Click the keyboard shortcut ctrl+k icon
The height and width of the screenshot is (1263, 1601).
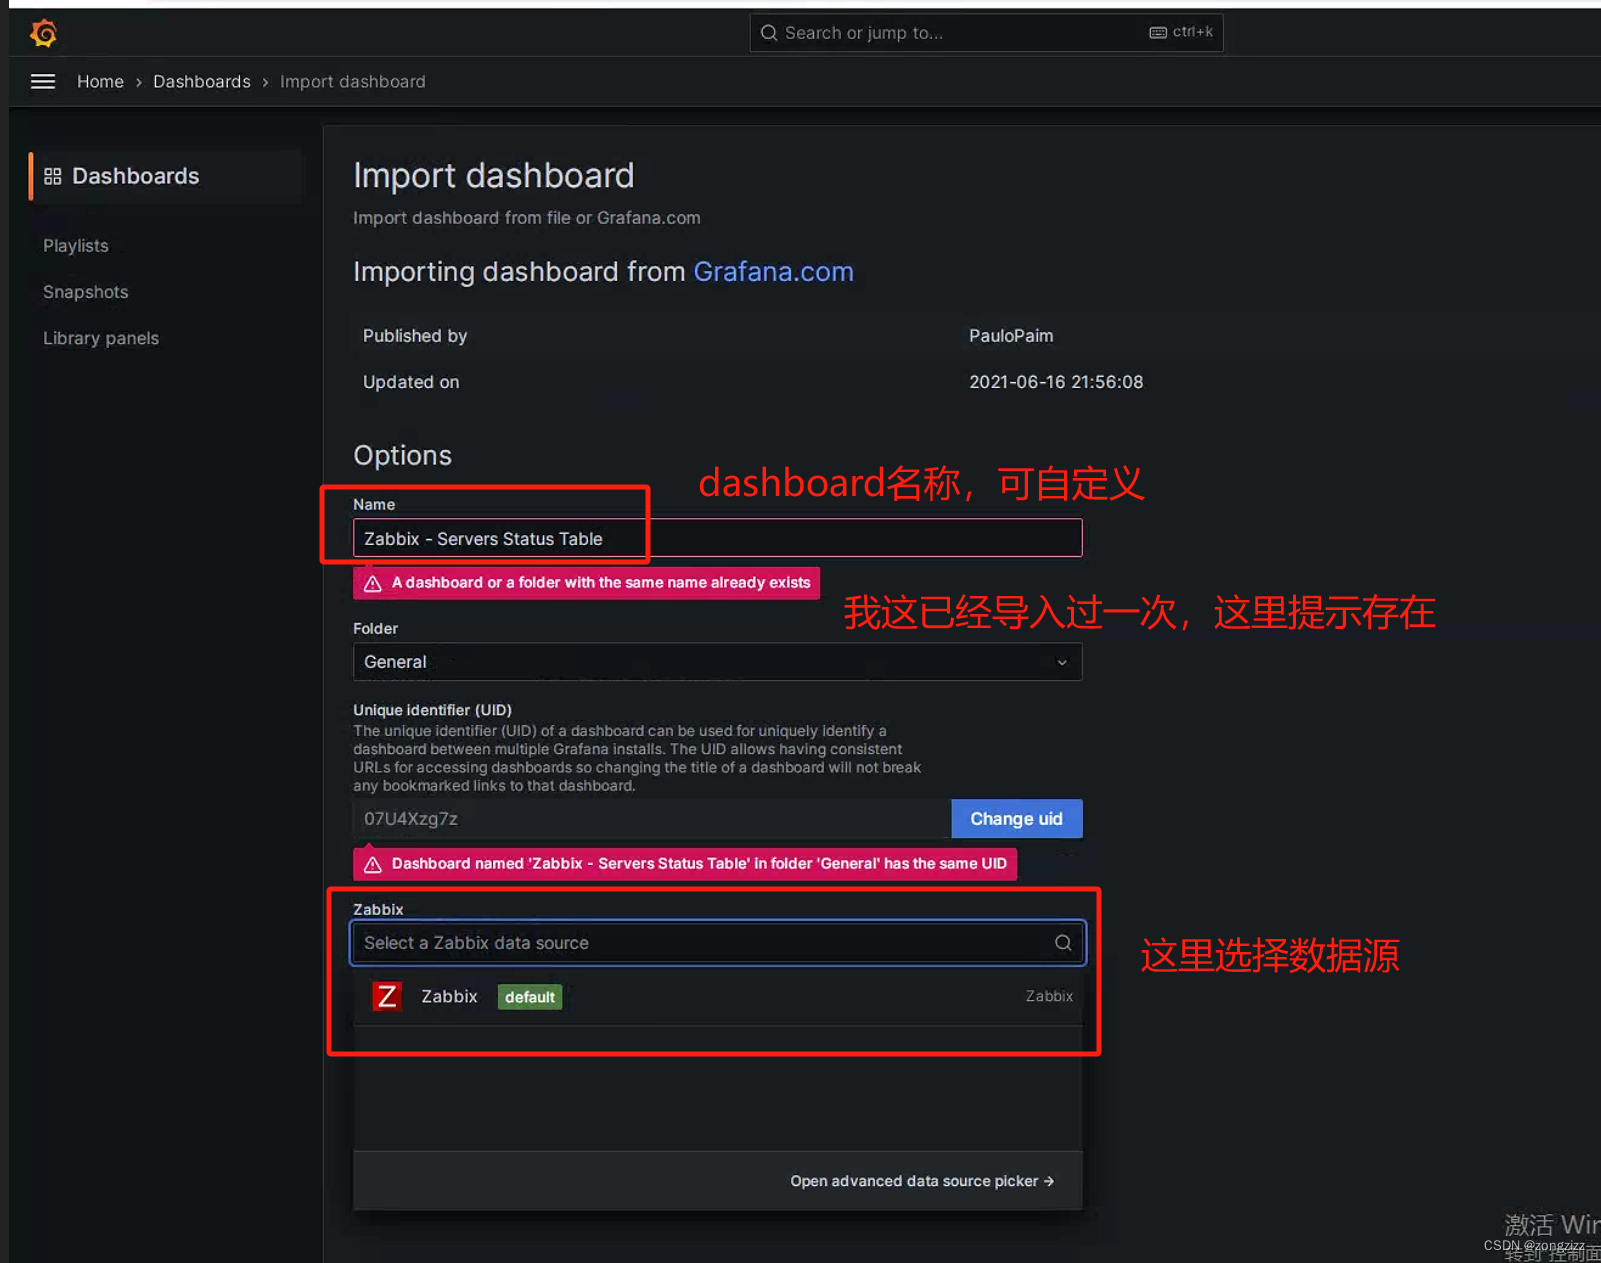pyautogui.click(x=1158, y=32)
